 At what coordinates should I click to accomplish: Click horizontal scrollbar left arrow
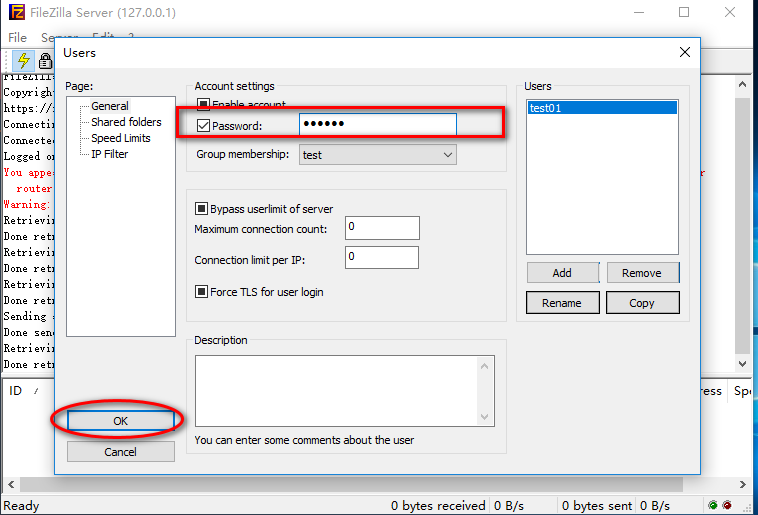coord(11,484)
